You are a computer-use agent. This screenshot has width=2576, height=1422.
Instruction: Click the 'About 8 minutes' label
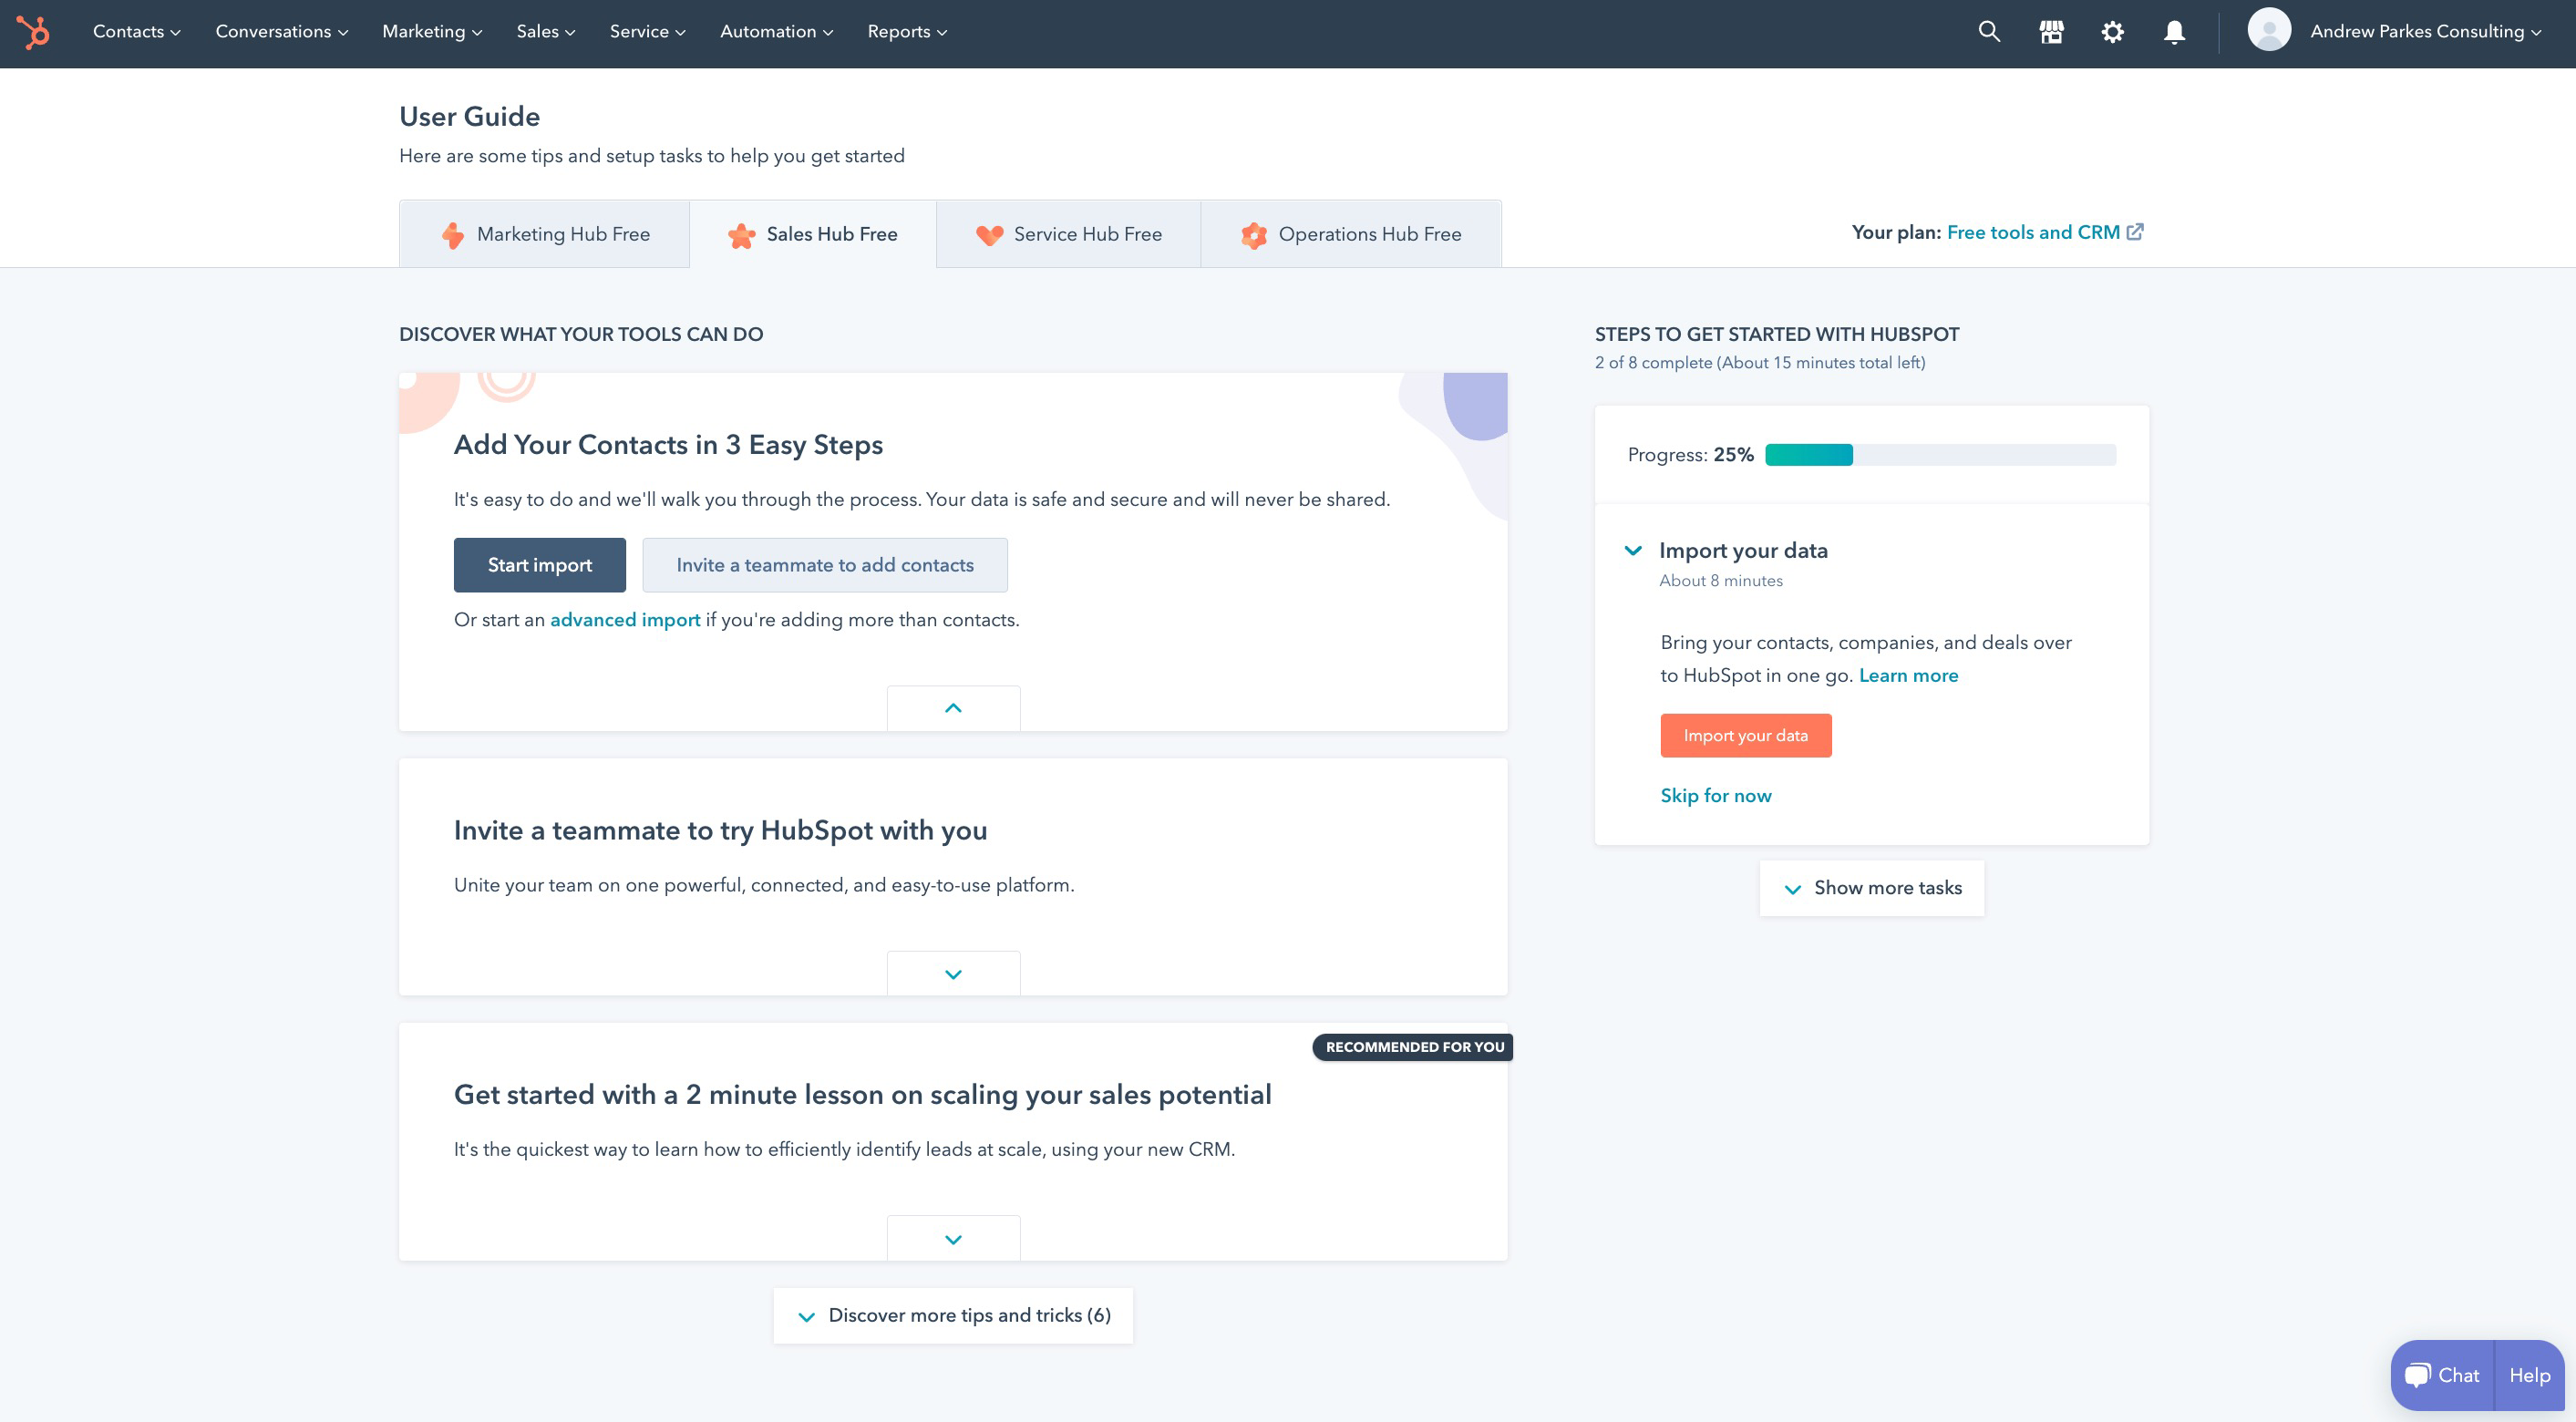pos(1721,581)
